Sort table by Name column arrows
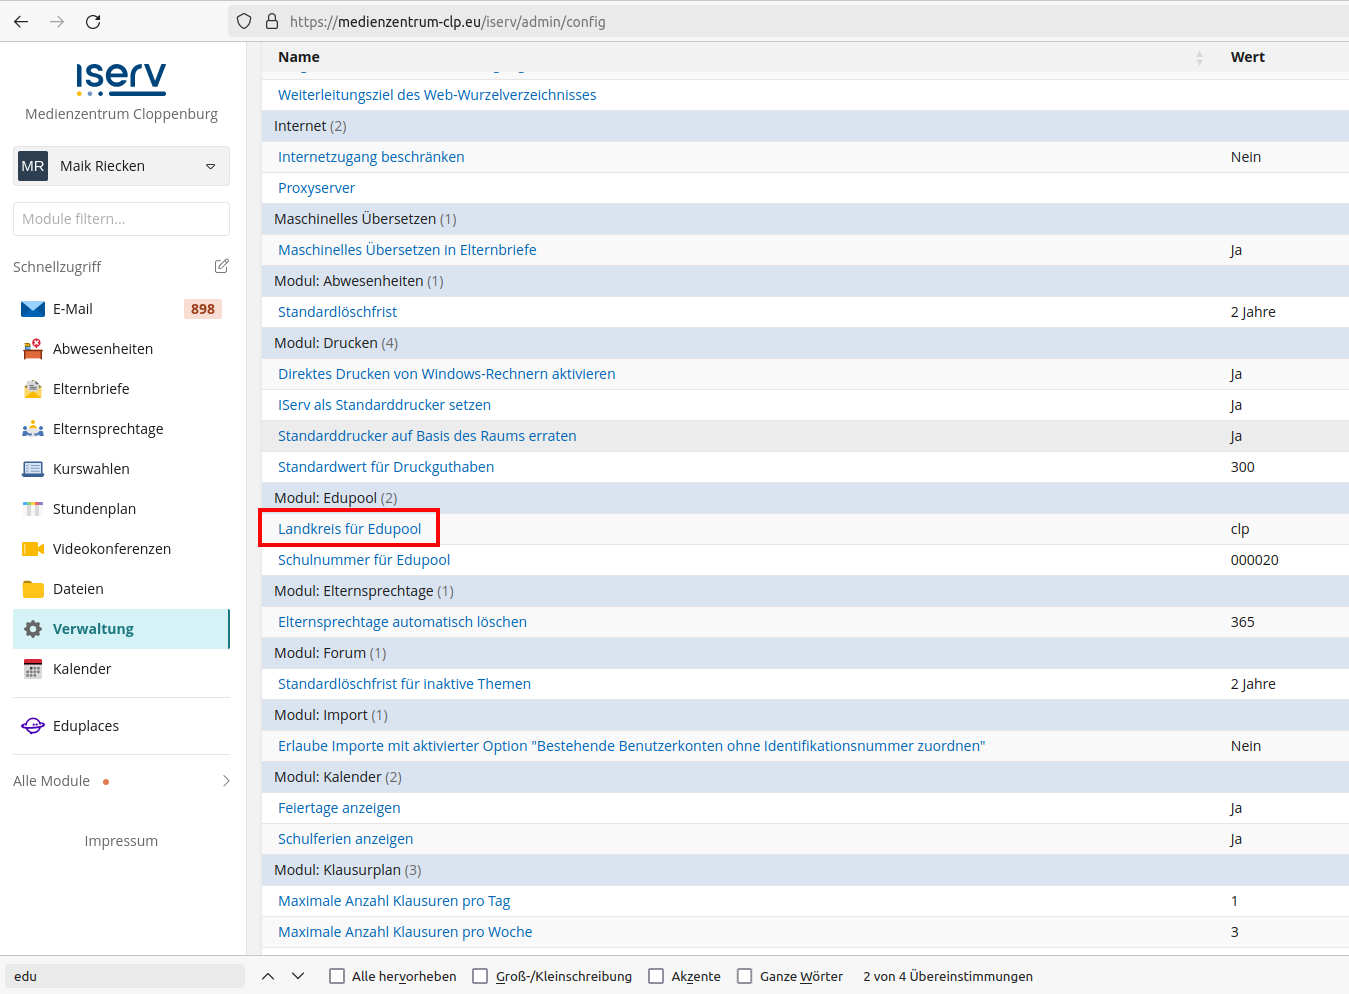Image resolution: width=1349 pixels, height=994 pixels. (x=1199, y=58)
